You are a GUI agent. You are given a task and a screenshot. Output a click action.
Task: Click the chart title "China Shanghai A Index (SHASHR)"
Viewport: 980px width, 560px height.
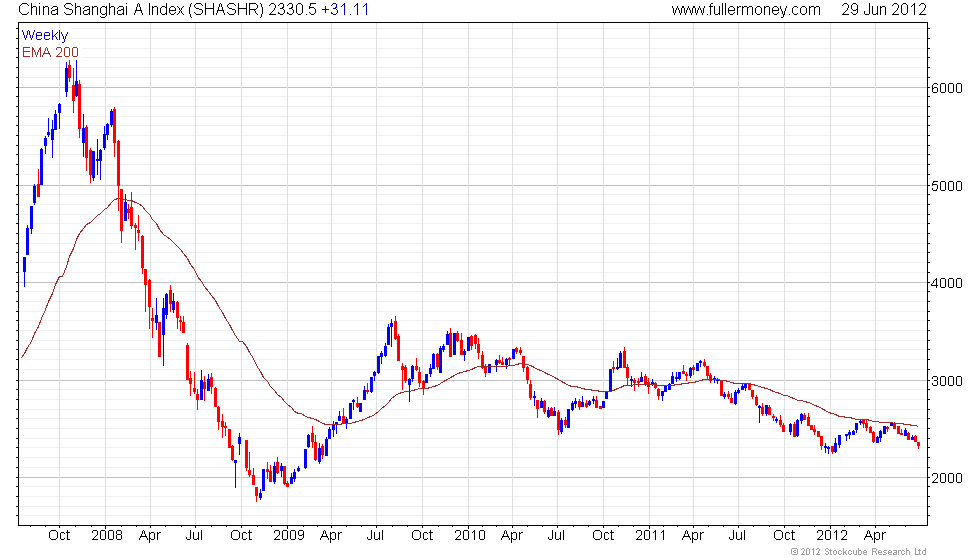[x=141, y=9]
